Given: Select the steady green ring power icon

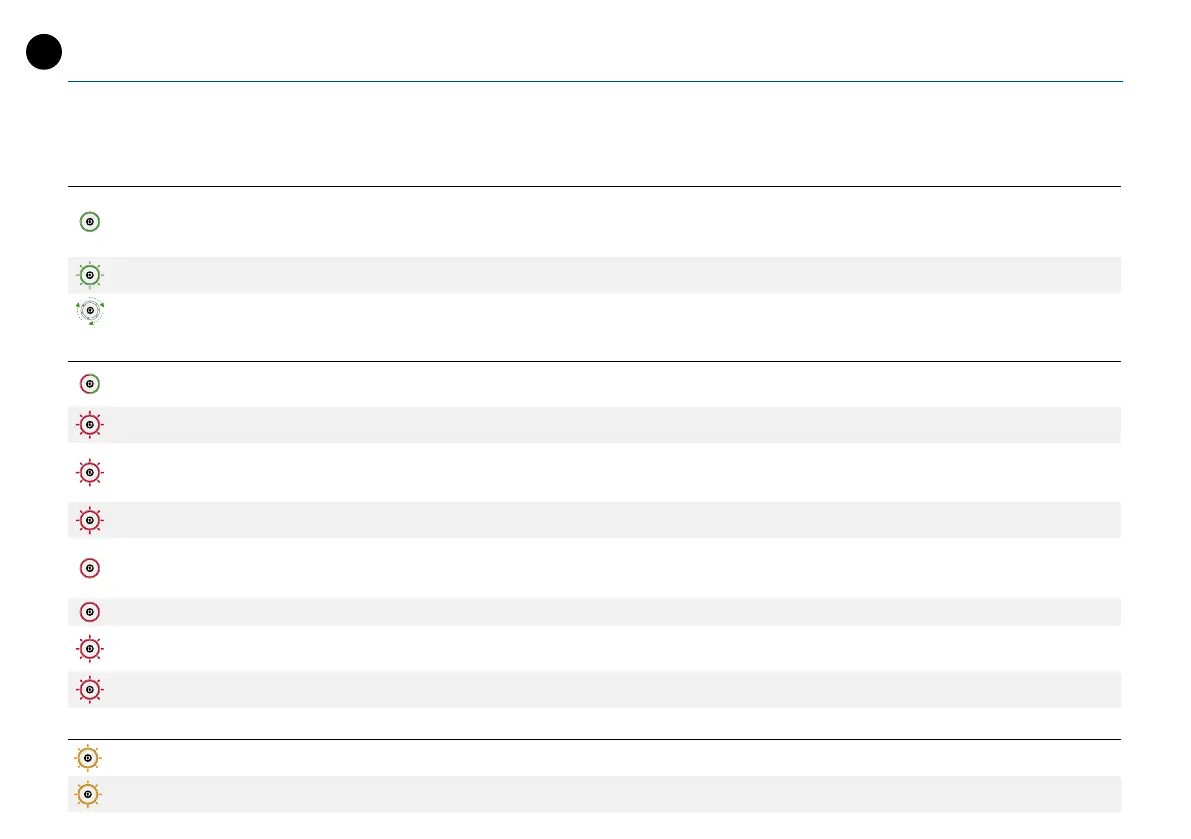Looking at the screenshot, I should [x=90, y=222].
